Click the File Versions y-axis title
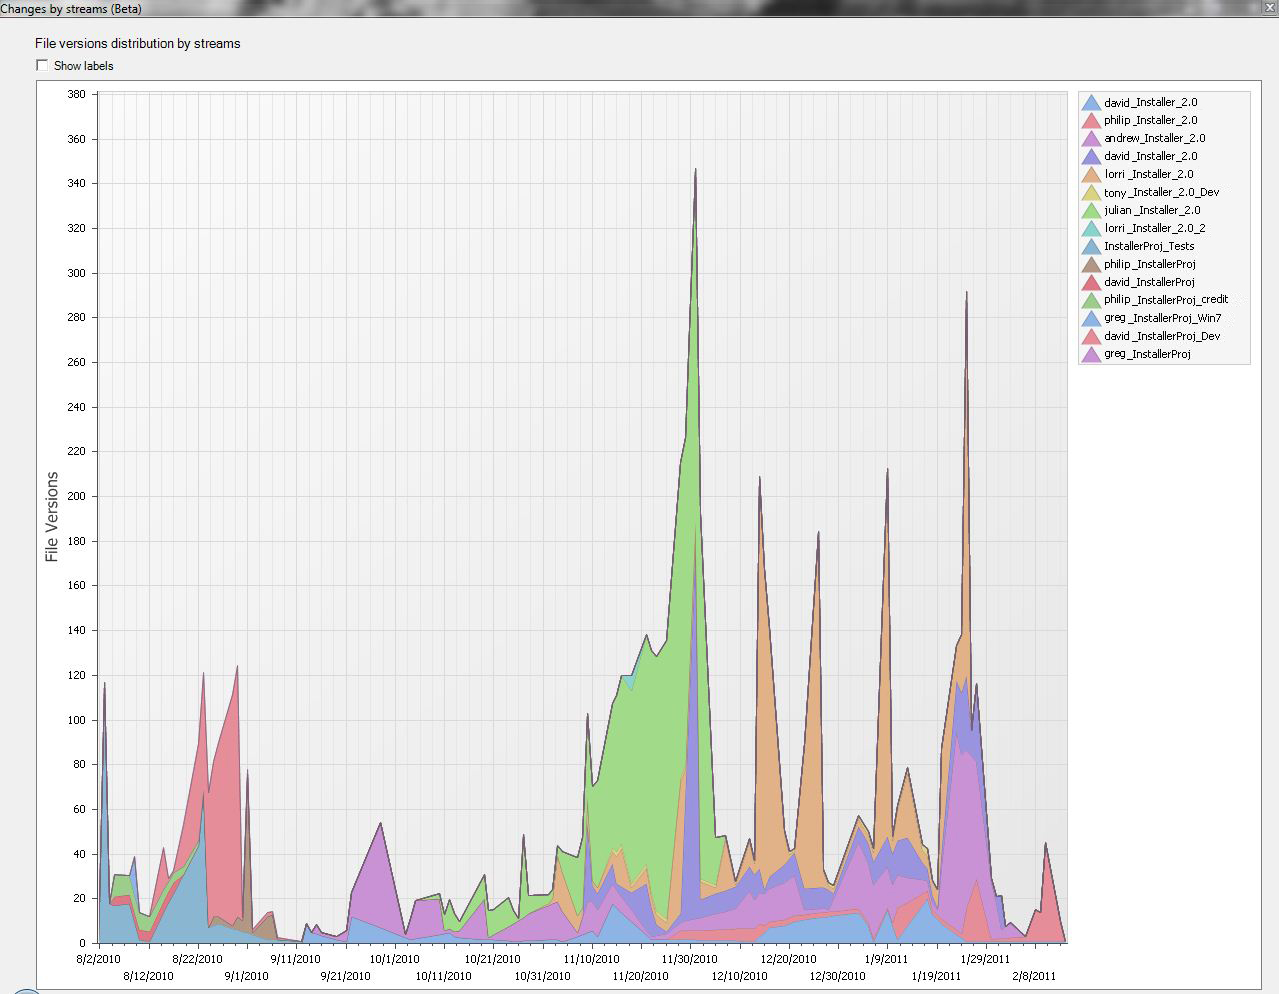Screen dimensions: 1279x994 coord(52,516)
